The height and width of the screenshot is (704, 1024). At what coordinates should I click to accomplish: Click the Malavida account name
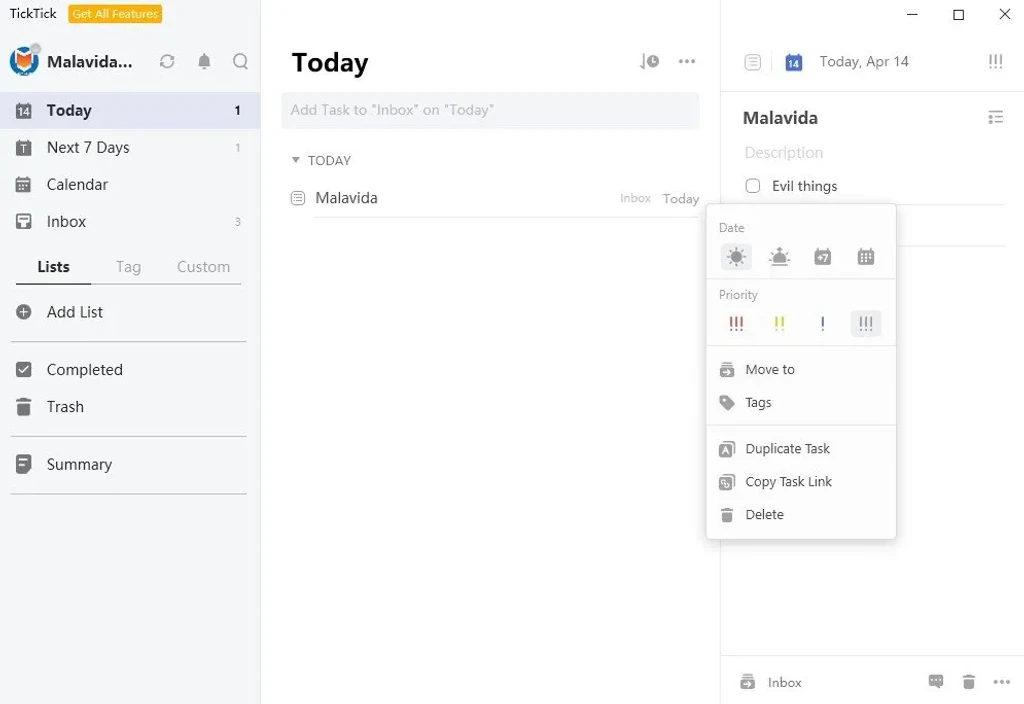click(x=89, y=61)
